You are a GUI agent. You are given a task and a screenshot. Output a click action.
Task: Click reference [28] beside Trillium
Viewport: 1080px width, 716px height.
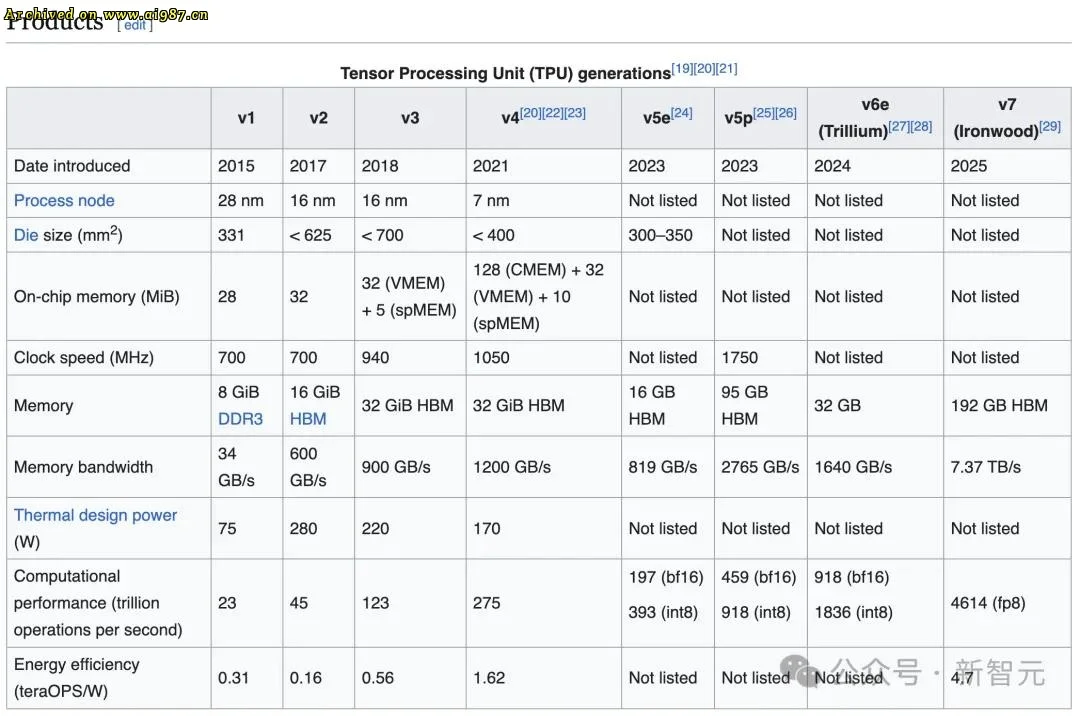coord(922,127)
